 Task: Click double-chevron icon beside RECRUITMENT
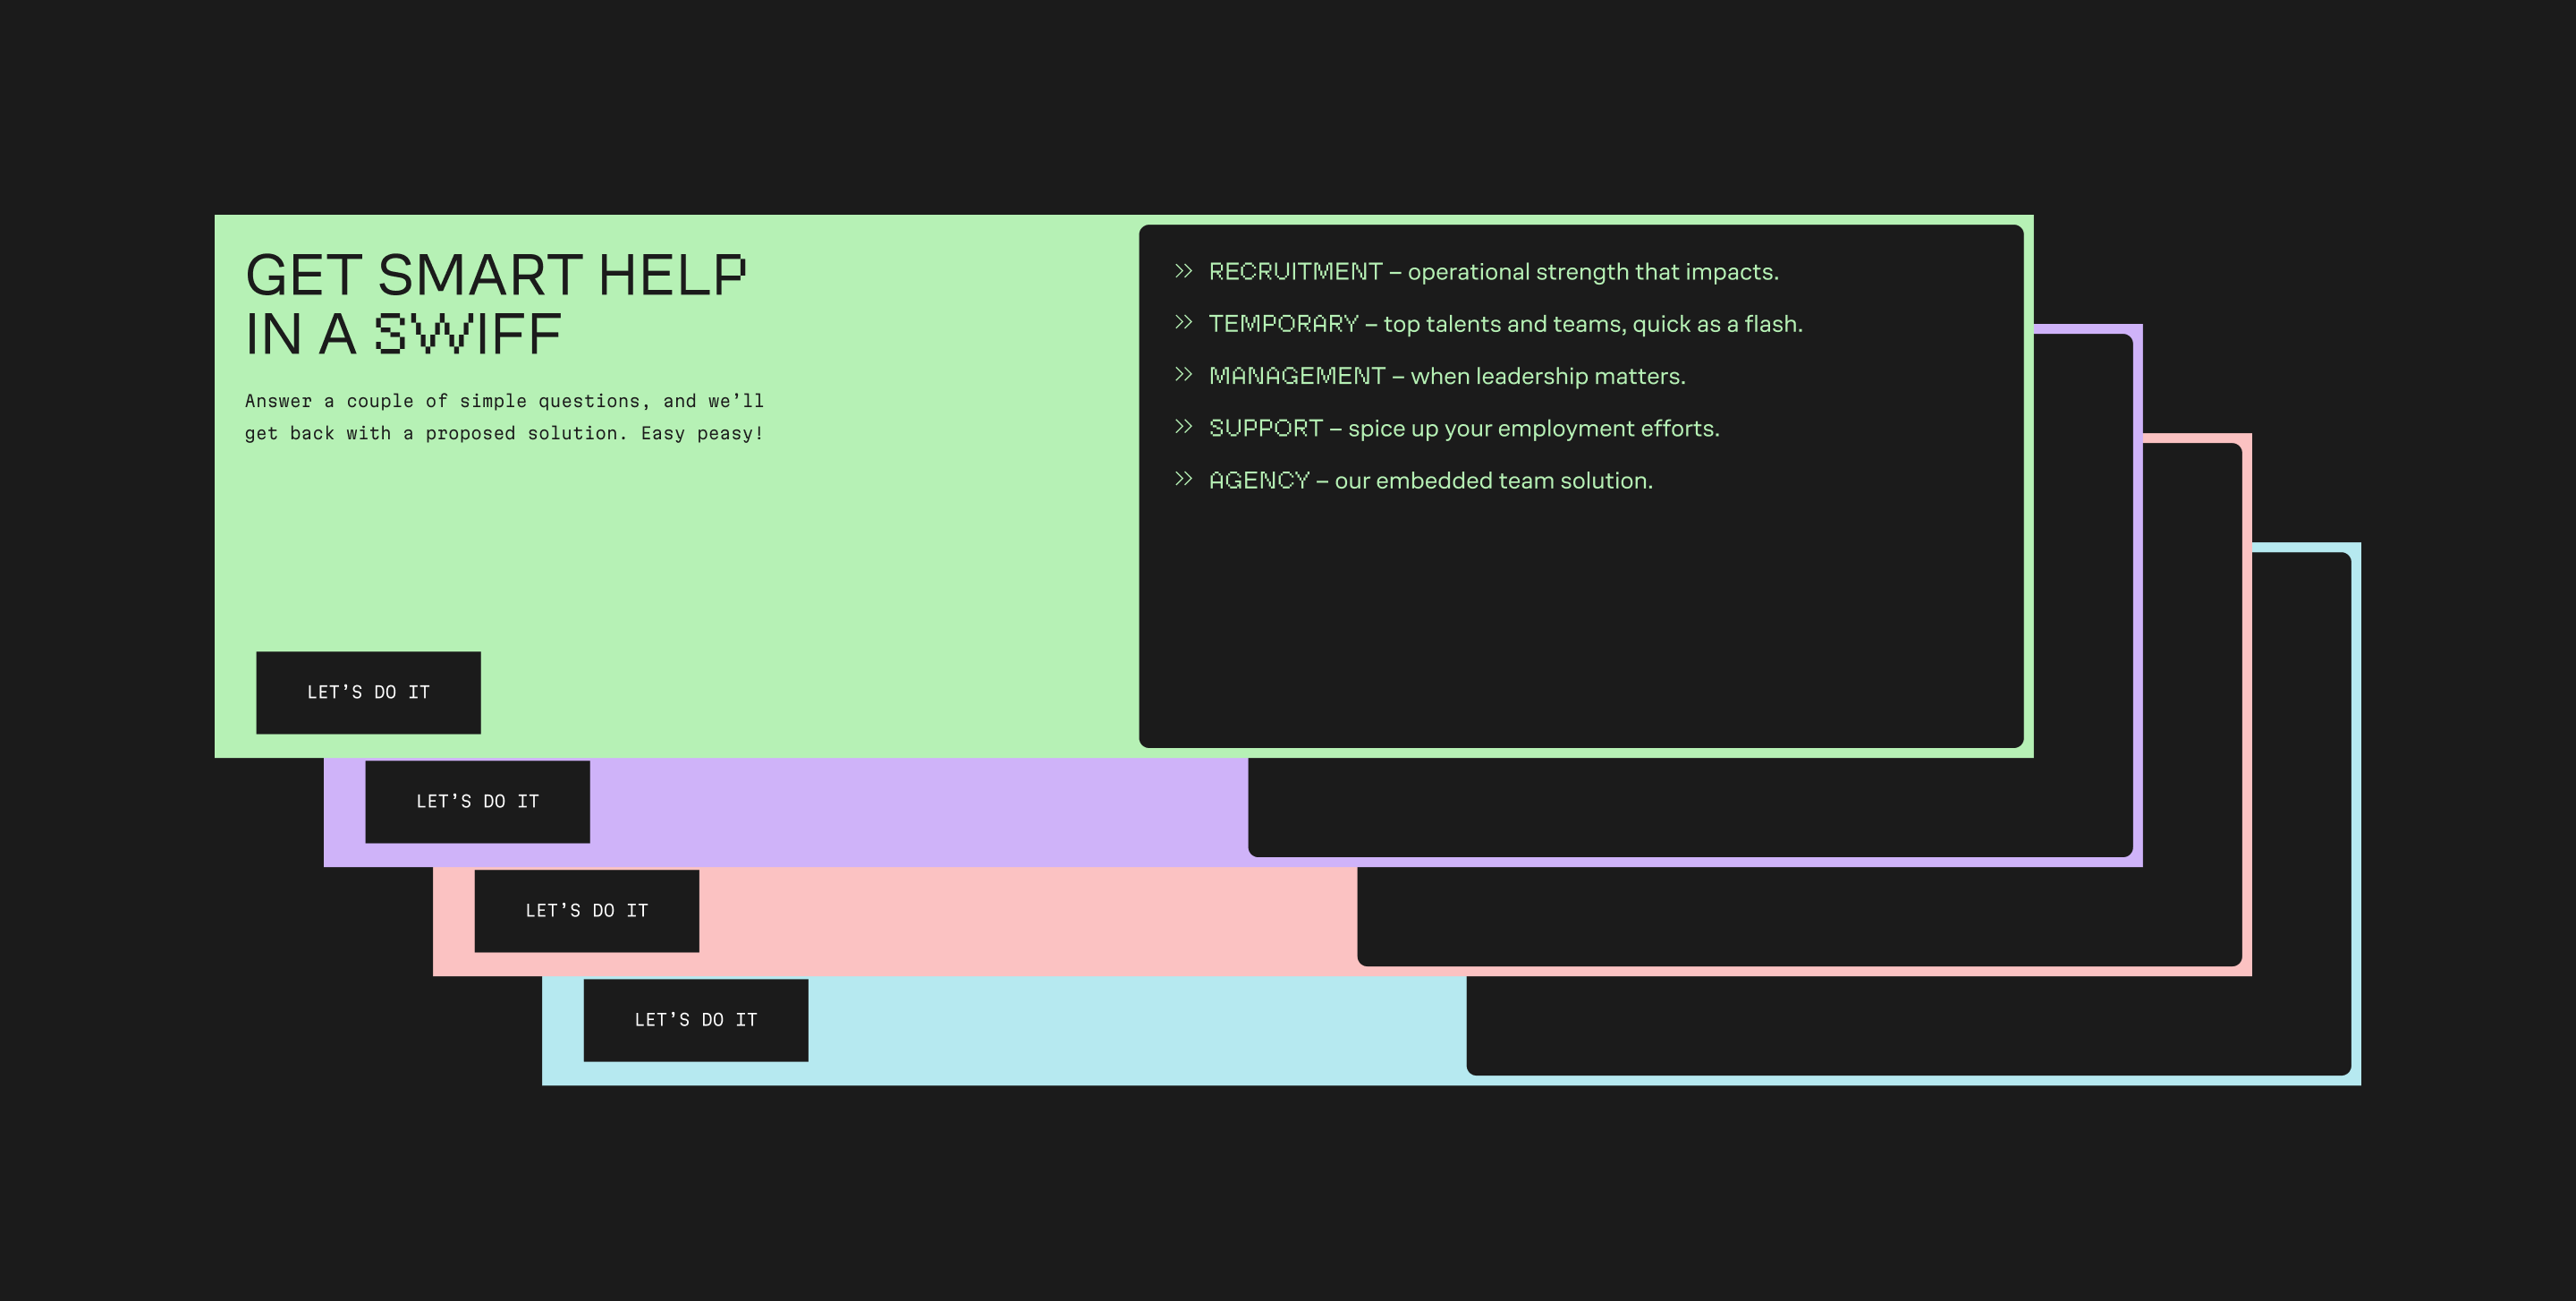click(1183, 271)
